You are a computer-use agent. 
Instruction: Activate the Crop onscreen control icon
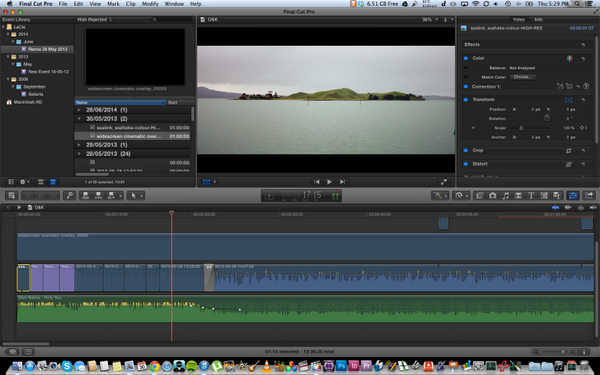569,150
